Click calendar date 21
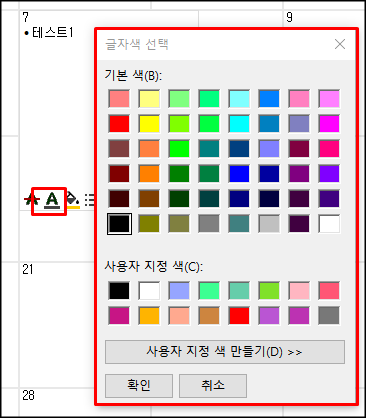Screen dimensions: 366x418 coord(28,269)
